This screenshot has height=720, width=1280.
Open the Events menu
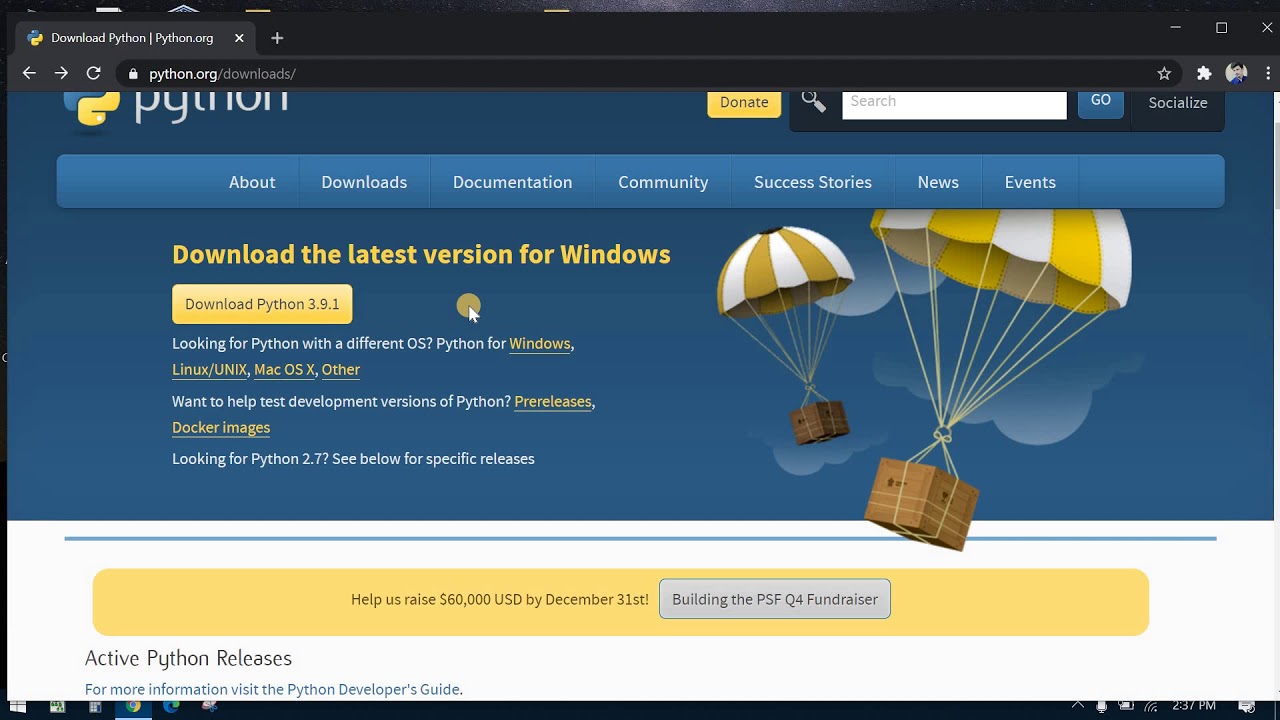coord(1030,182)
